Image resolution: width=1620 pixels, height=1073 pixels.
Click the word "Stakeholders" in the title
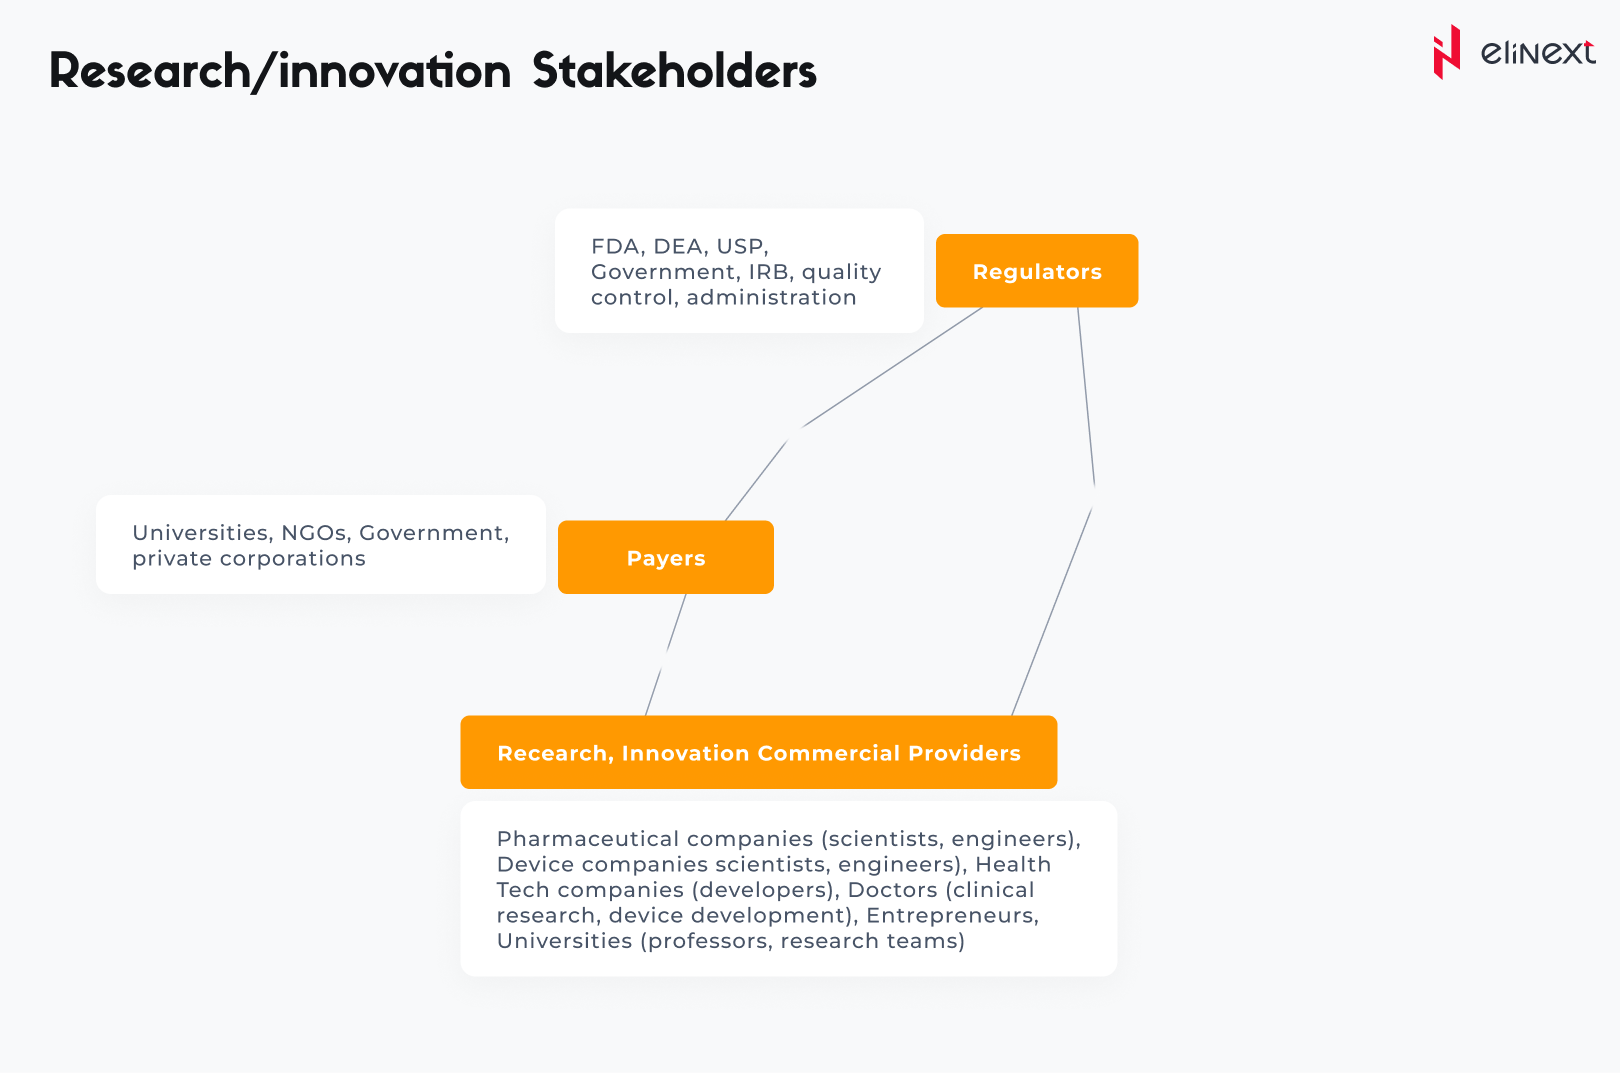tap(674, 72)
